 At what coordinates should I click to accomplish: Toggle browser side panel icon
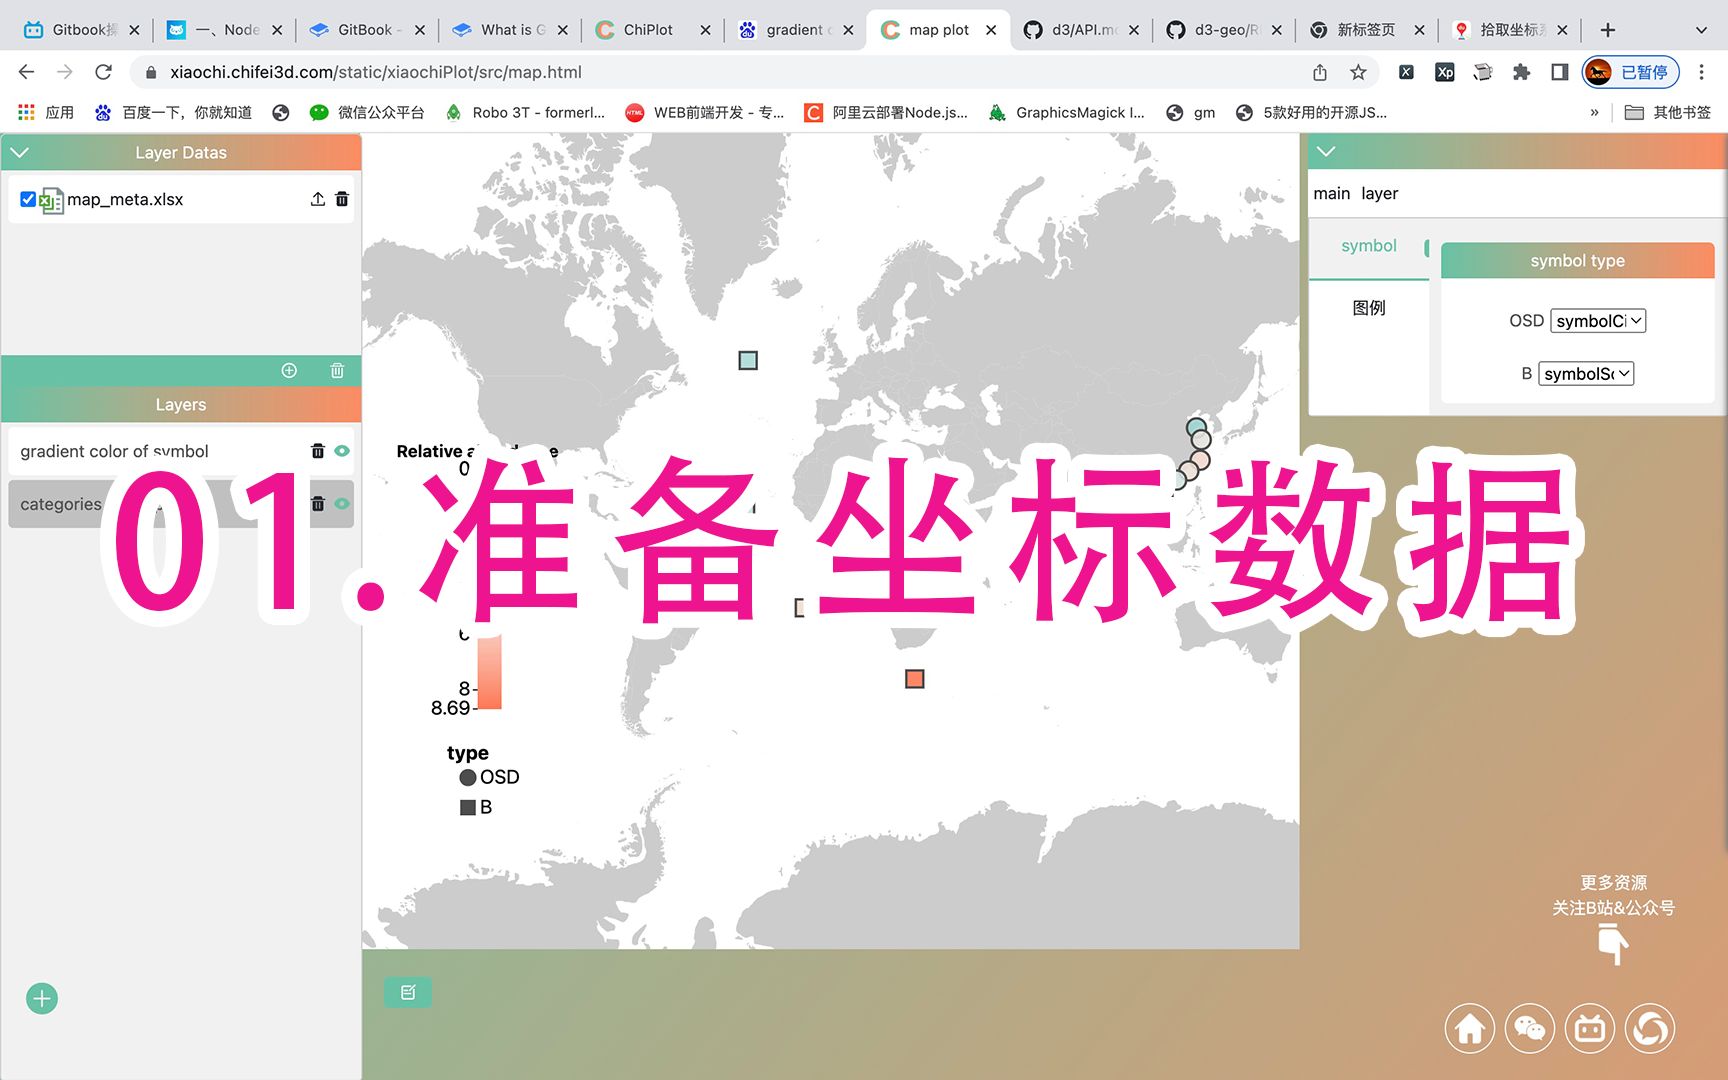(1559, 72)
